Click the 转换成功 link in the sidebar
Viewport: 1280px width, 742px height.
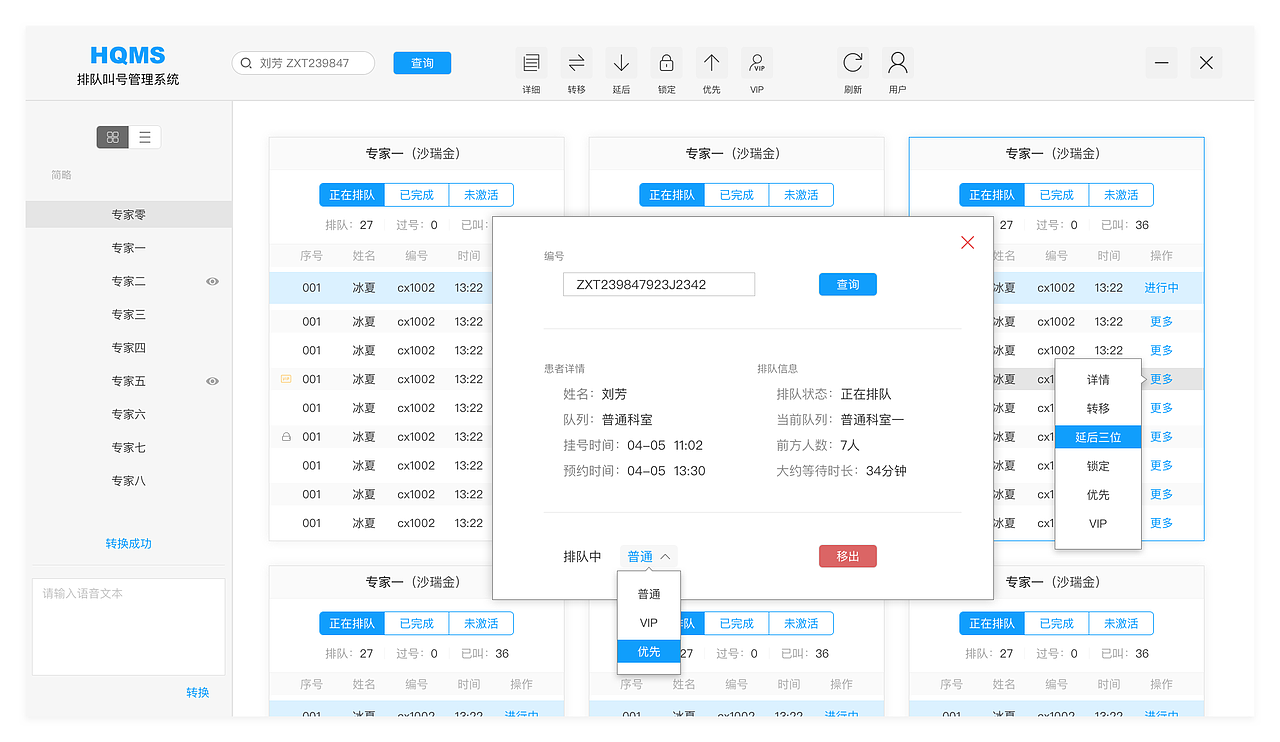128,541
